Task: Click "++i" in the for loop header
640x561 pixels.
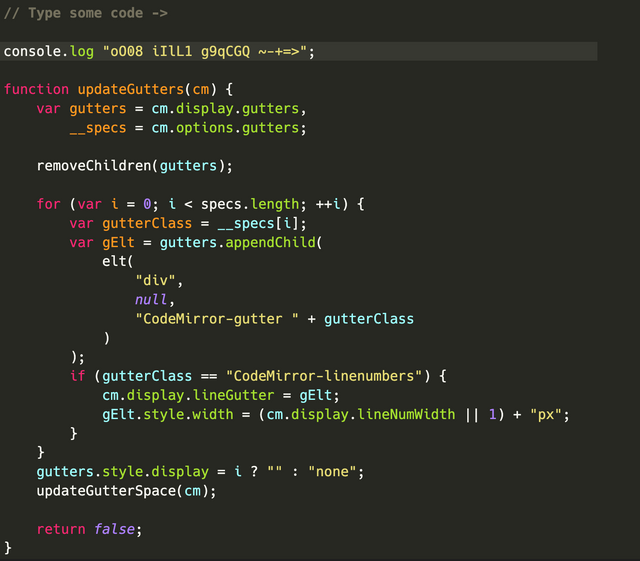Action: 328,204
